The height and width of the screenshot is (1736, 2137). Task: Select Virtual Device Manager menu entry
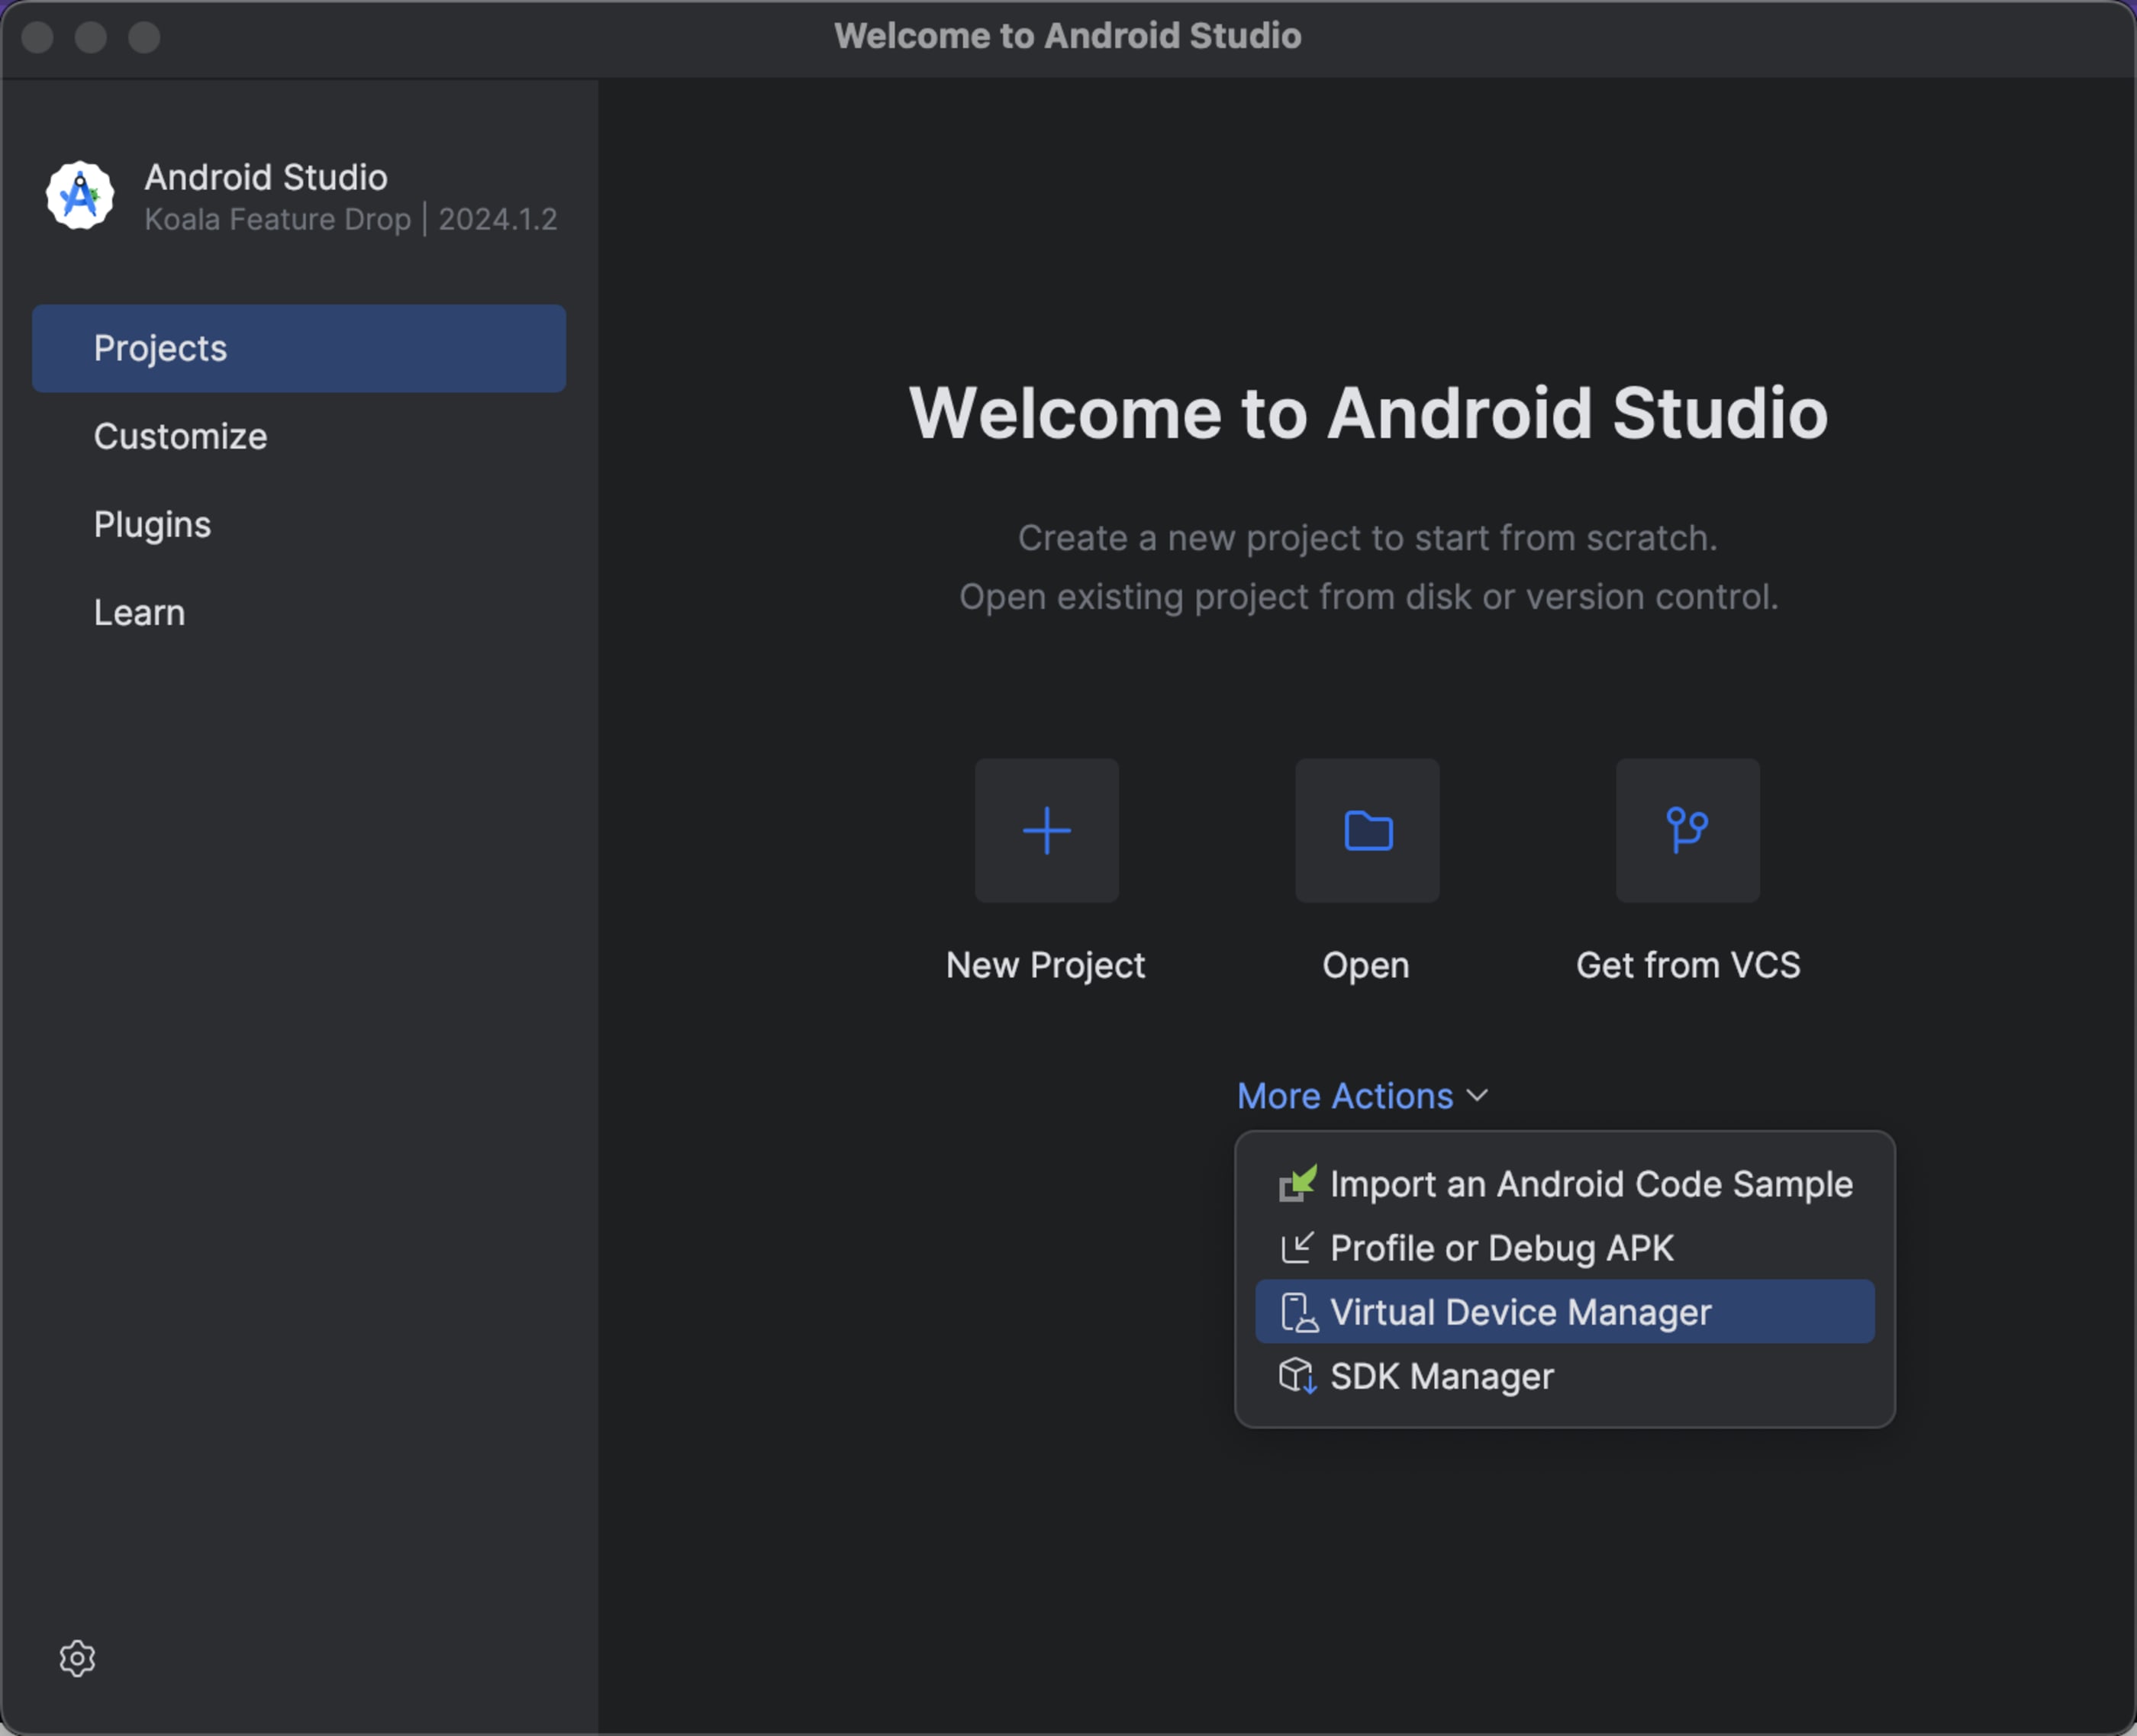click(1520, 1312)
